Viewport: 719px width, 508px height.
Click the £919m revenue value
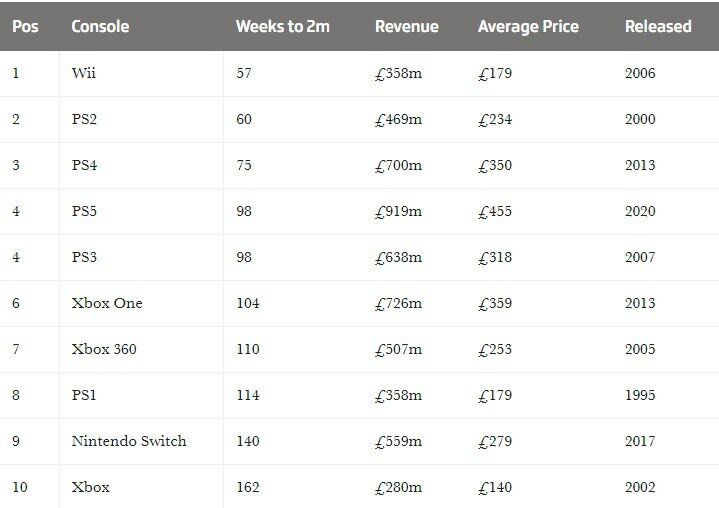click(x=398, y=211)
